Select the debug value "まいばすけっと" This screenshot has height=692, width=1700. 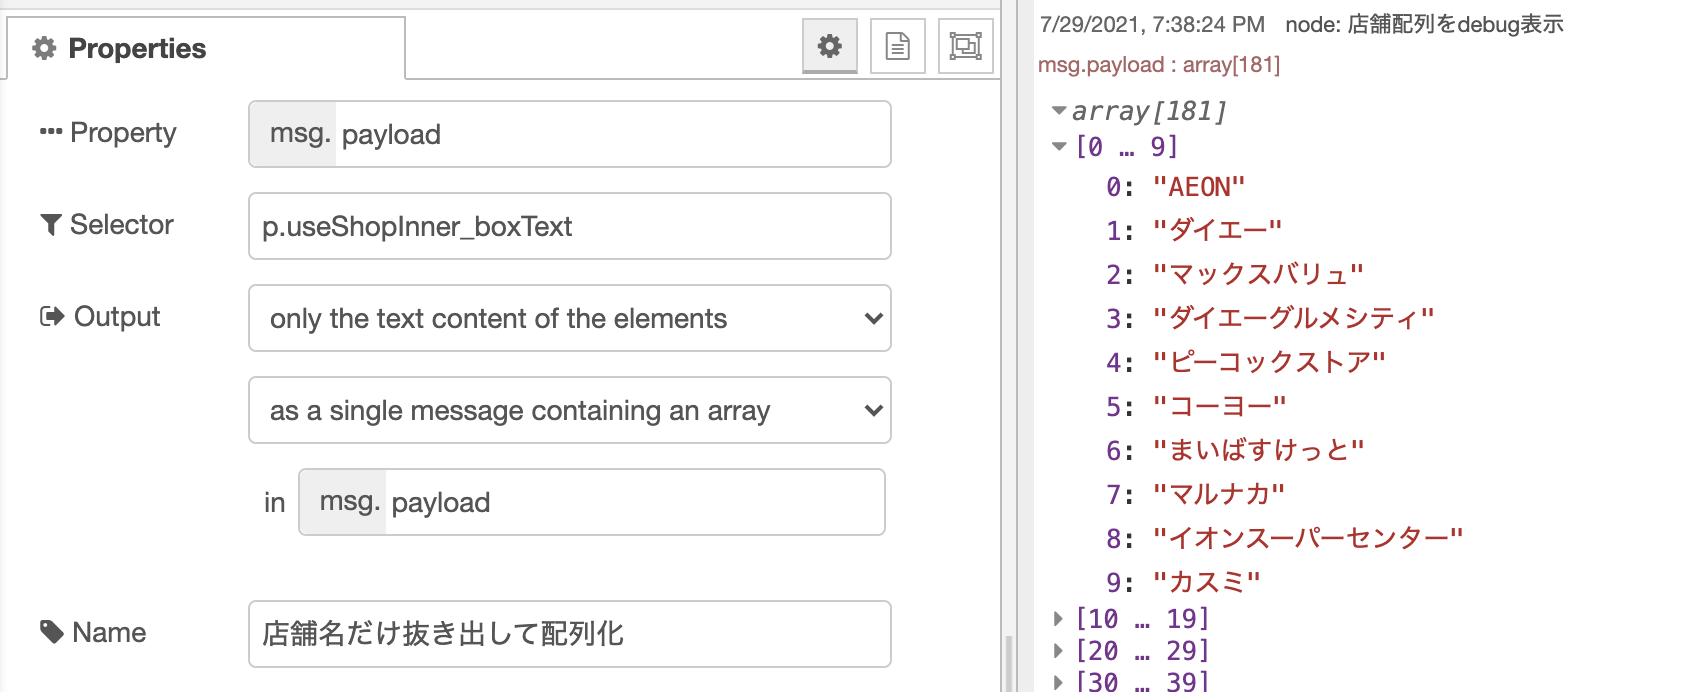pyautogui.click(x=1258, y=451)
